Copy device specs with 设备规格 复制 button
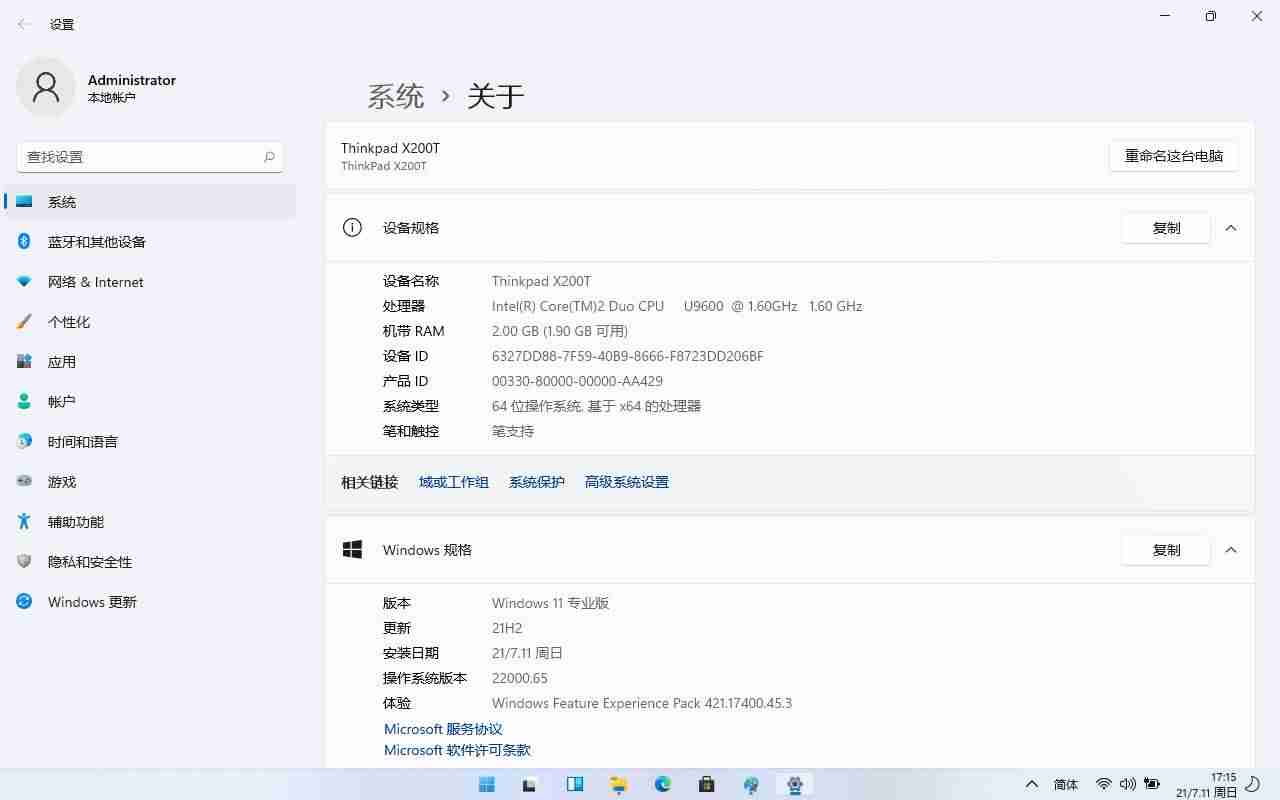The width and height of the screenshot is (1280, 800). coord(1166,228)
